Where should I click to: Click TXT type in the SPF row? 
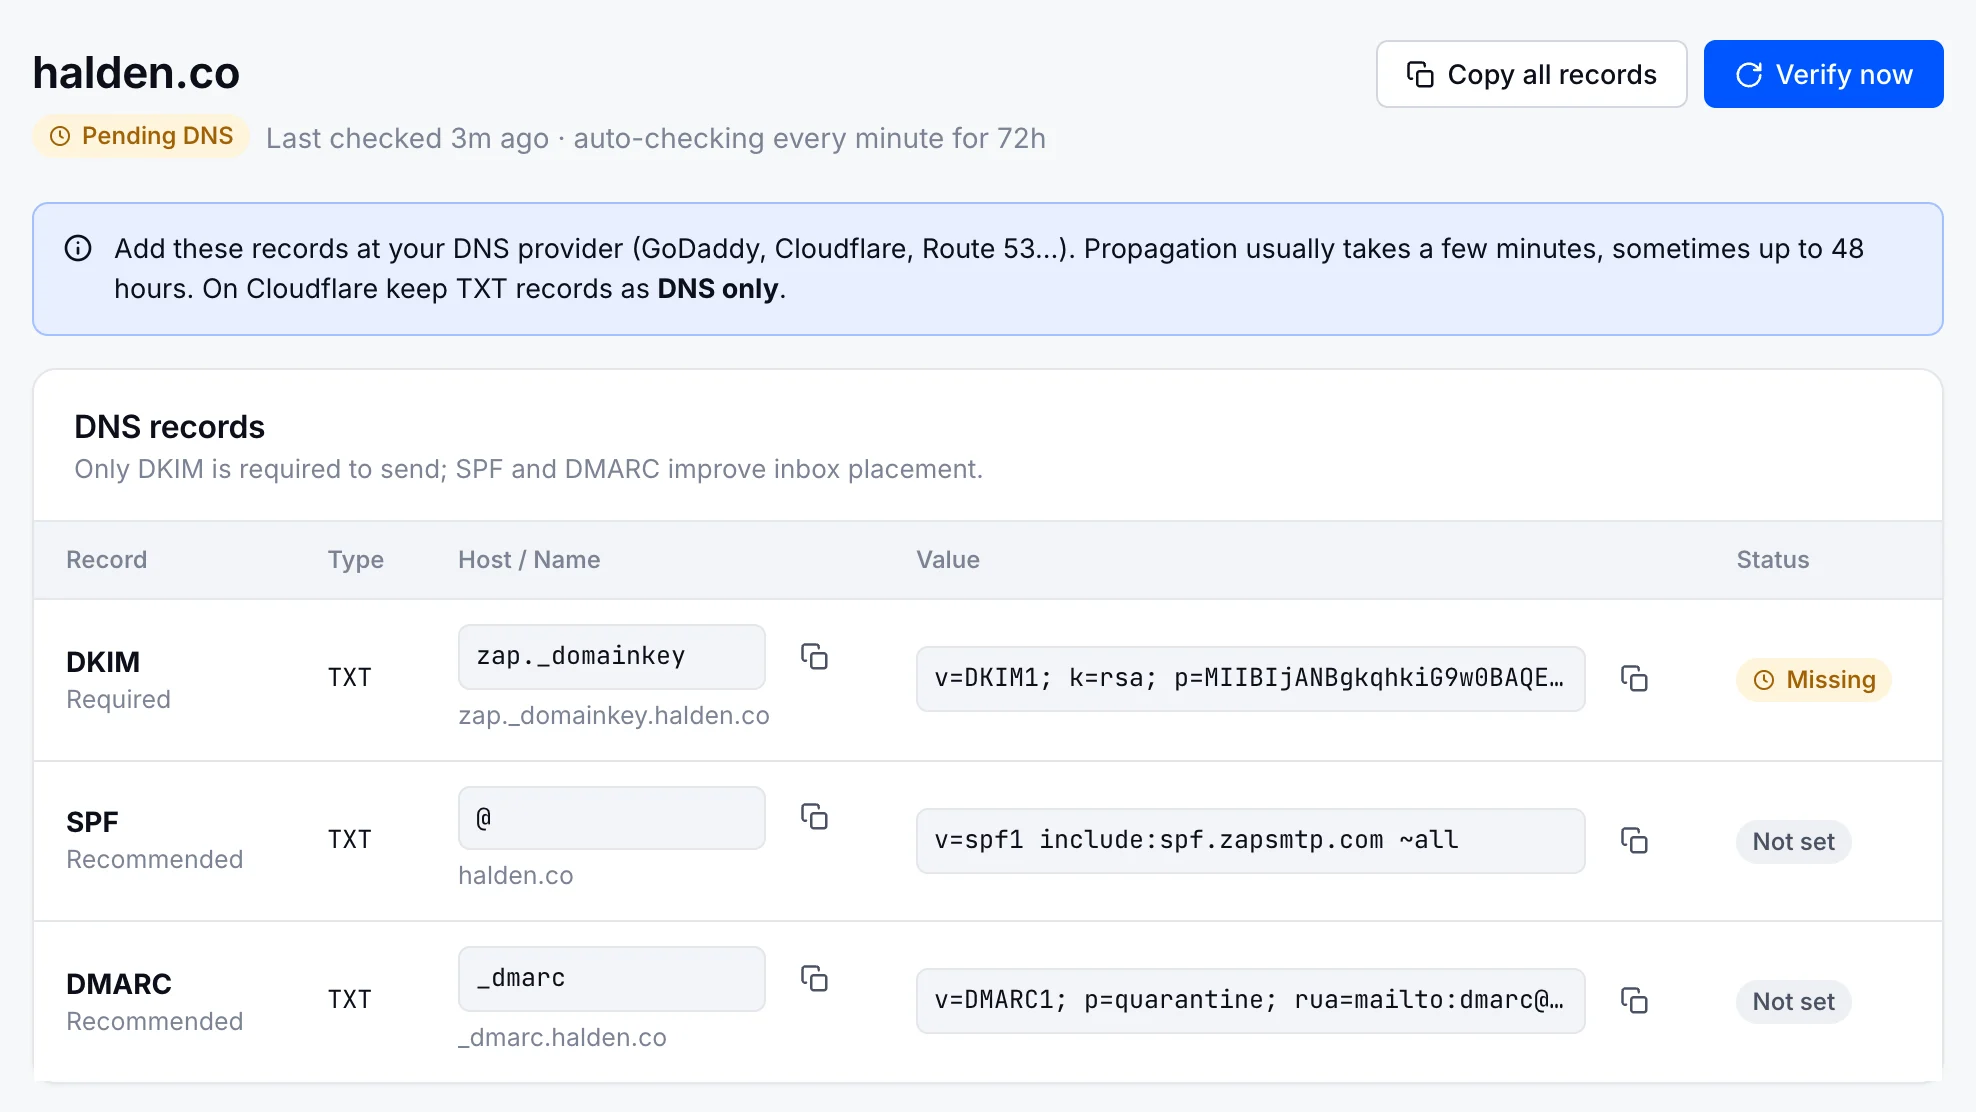(350, 840)
